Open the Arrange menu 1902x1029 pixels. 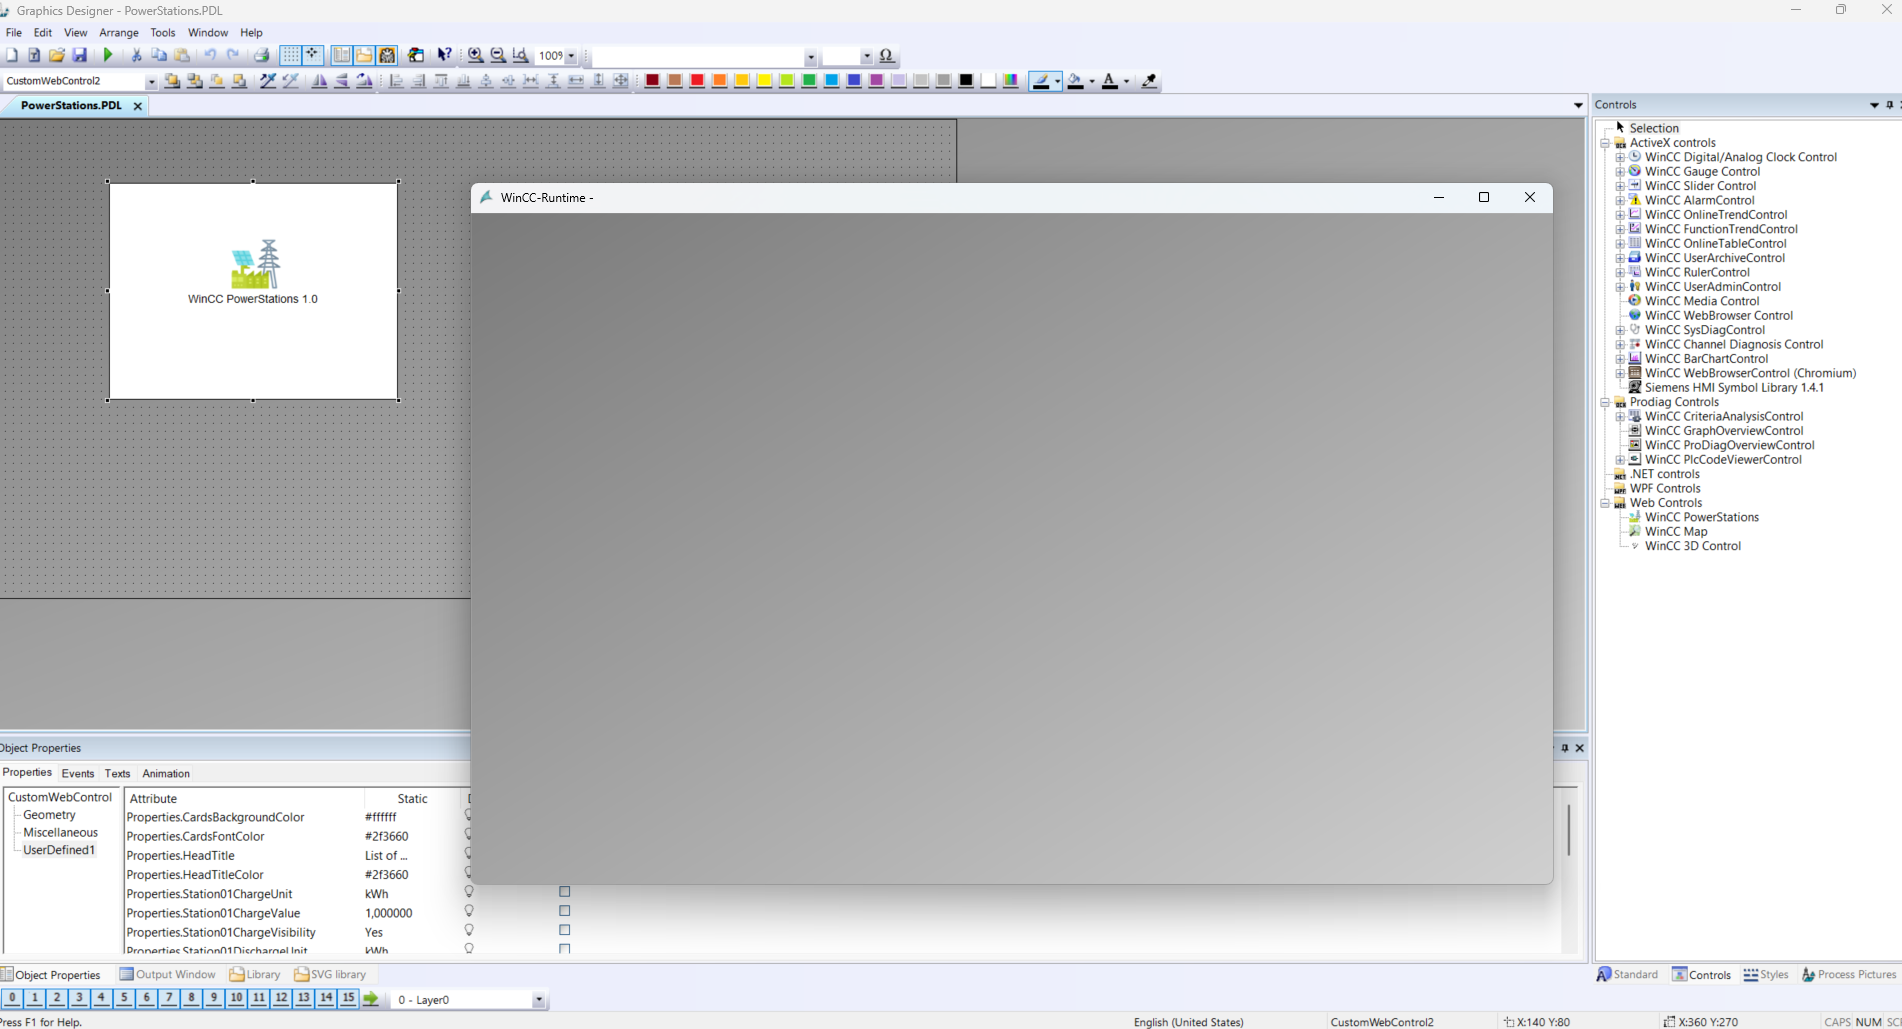[x=119, y=33]
